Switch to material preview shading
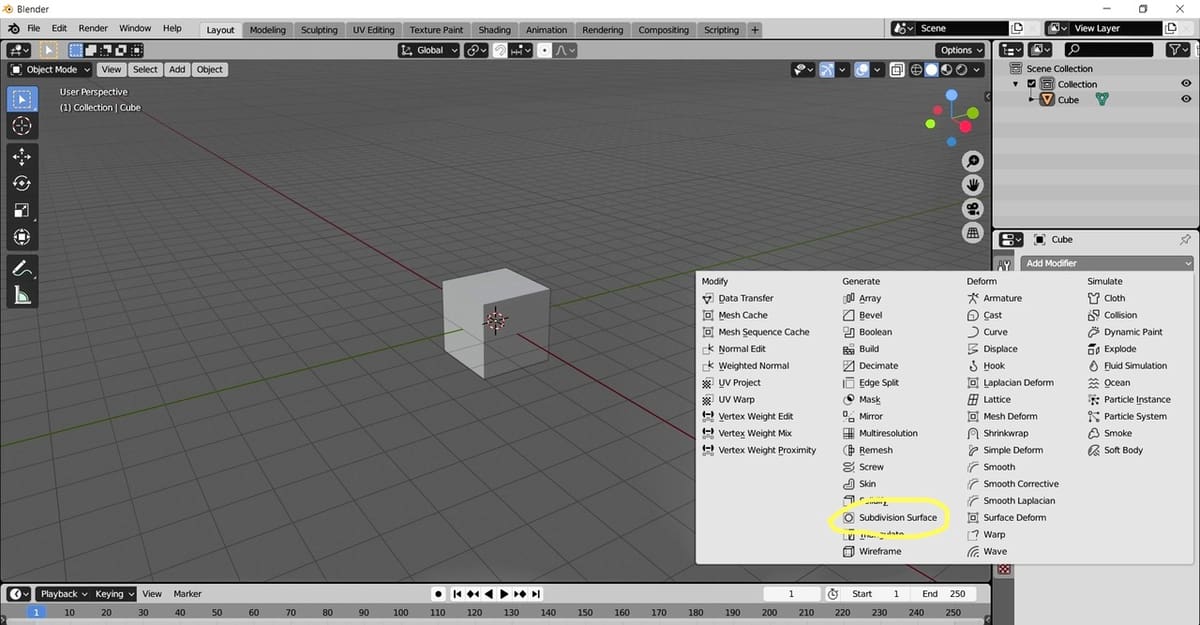The width and height of the screenshot is (1200, 625). (x=946, y=70)
